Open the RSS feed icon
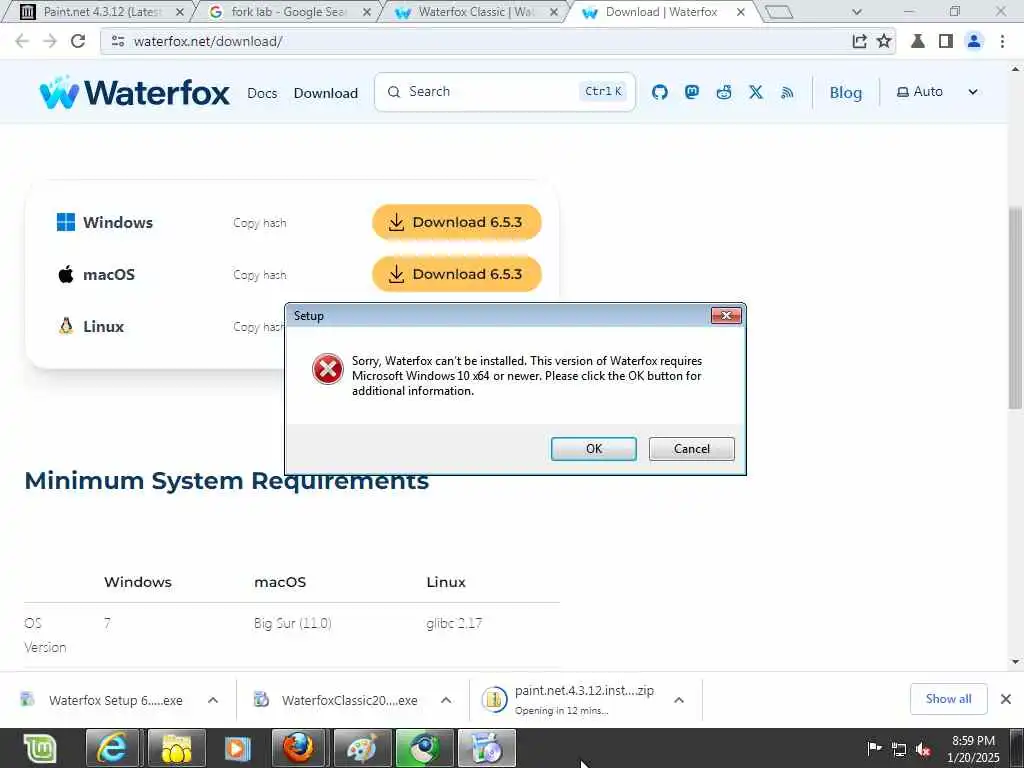Image resolution: width=1024 pixels, height=768 pixels. [x=787, y=93]
